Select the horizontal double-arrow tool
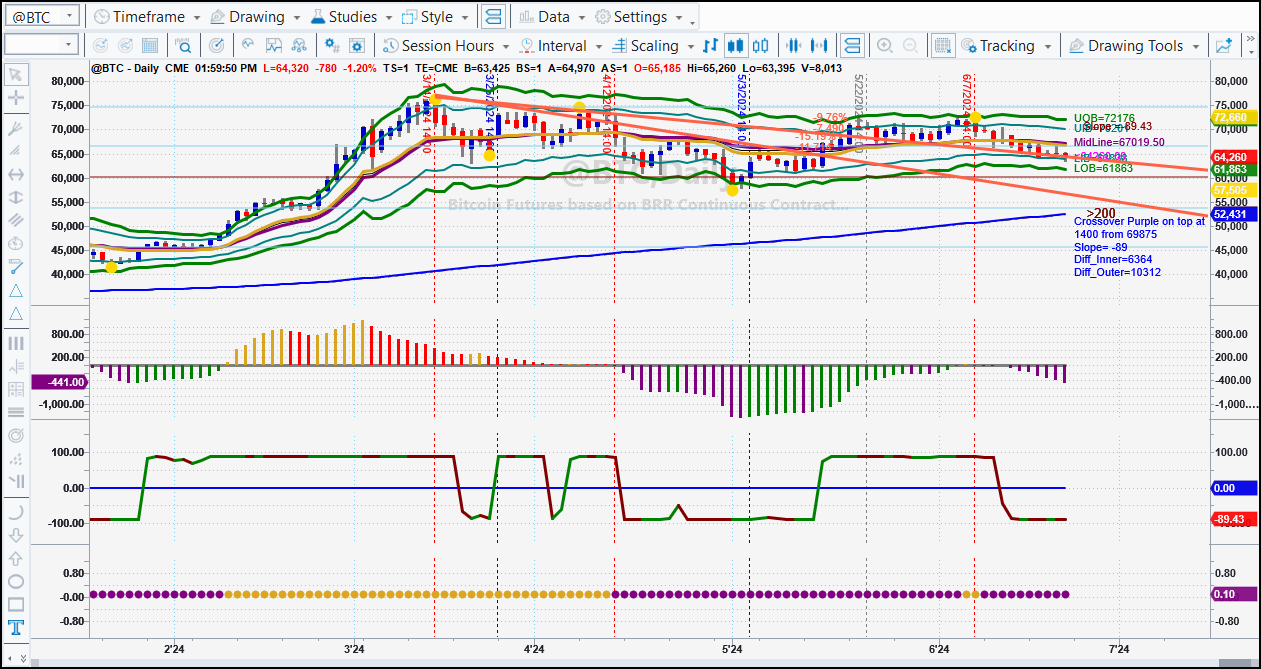The height and width of the screenshot is (669, 1261). pyautogui.click(x=15, y=174)
